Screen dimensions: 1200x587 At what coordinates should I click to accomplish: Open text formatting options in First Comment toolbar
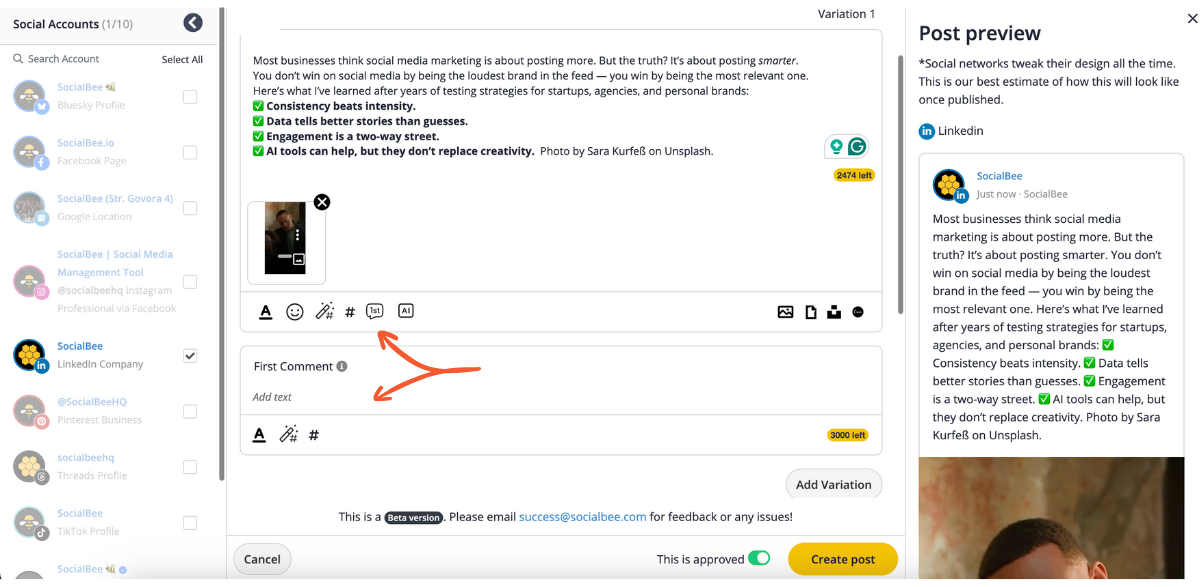pos(259,435)
